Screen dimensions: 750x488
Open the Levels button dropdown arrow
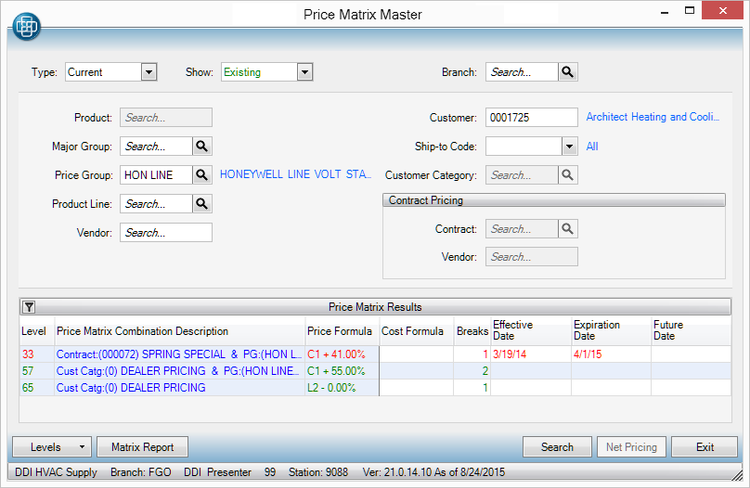tap(82, 447)
